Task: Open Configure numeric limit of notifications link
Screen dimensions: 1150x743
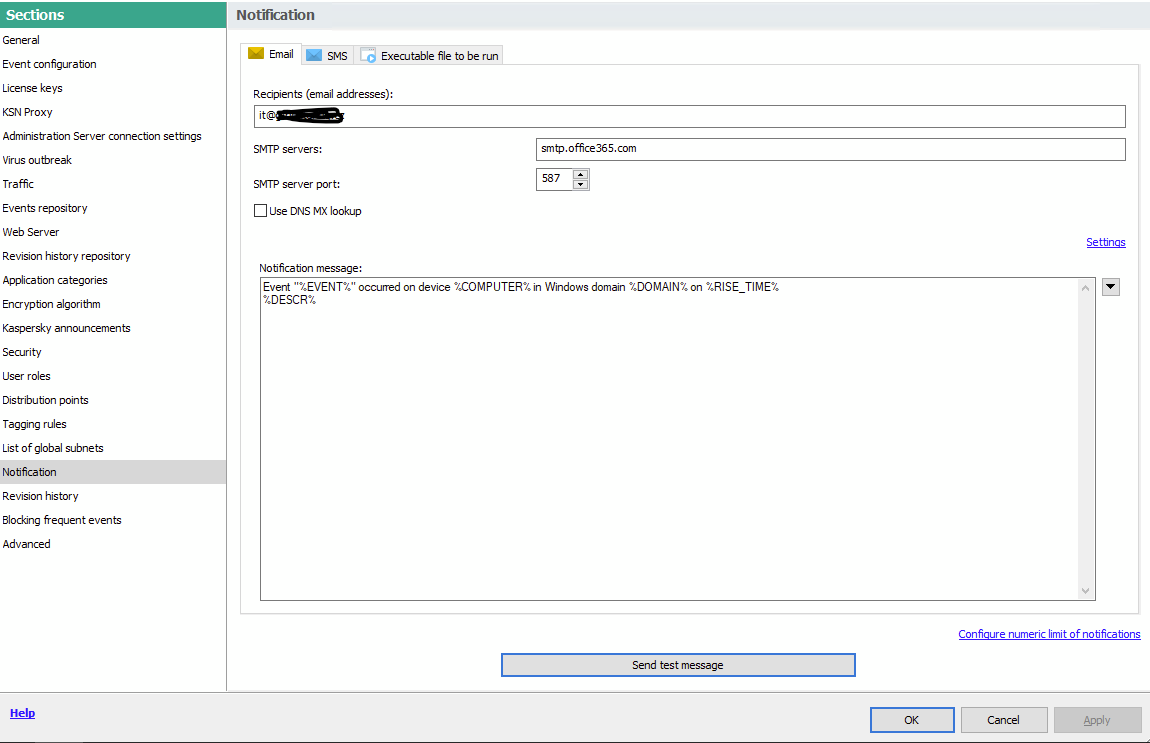Action: pyautogui.click(x=1049, y=634)
